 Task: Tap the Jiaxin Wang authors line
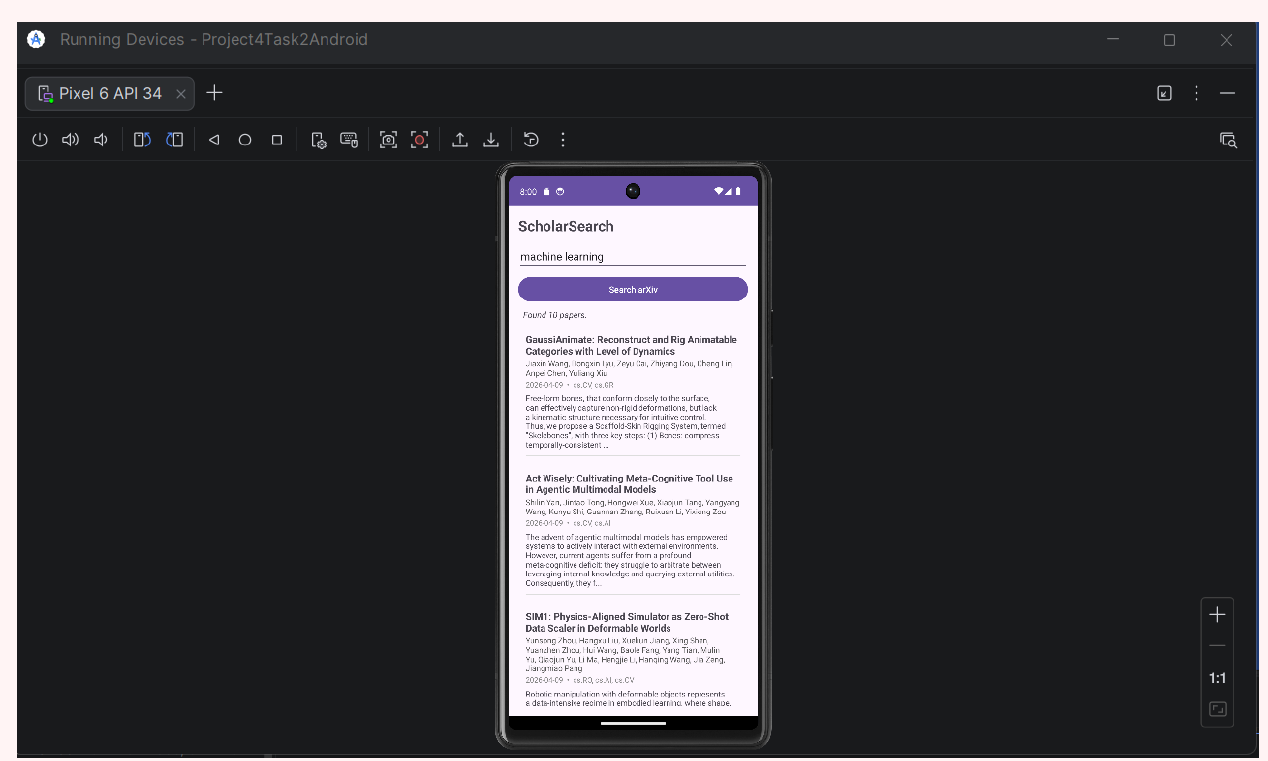(629, 368)
